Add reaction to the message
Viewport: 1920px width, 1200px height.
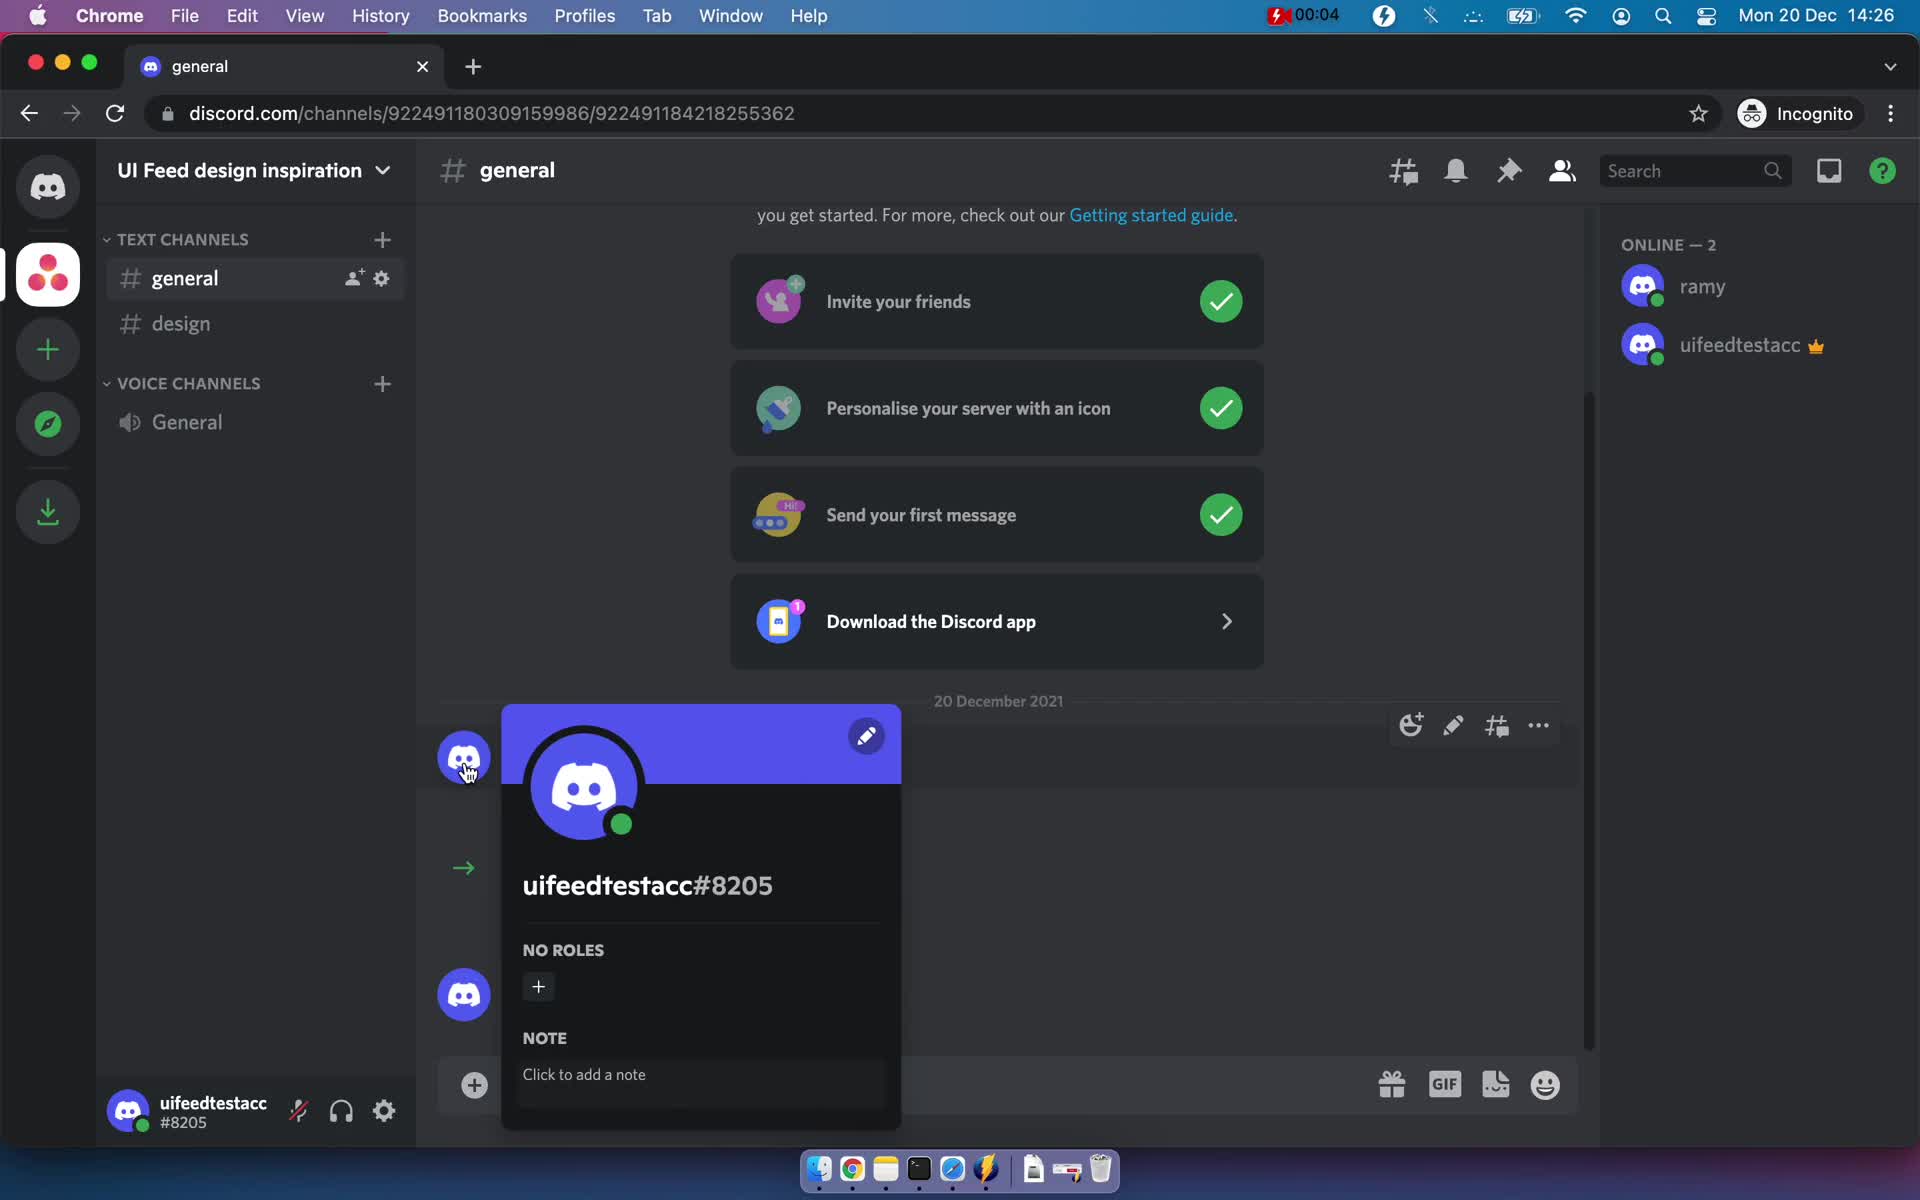pos(1411,726)
